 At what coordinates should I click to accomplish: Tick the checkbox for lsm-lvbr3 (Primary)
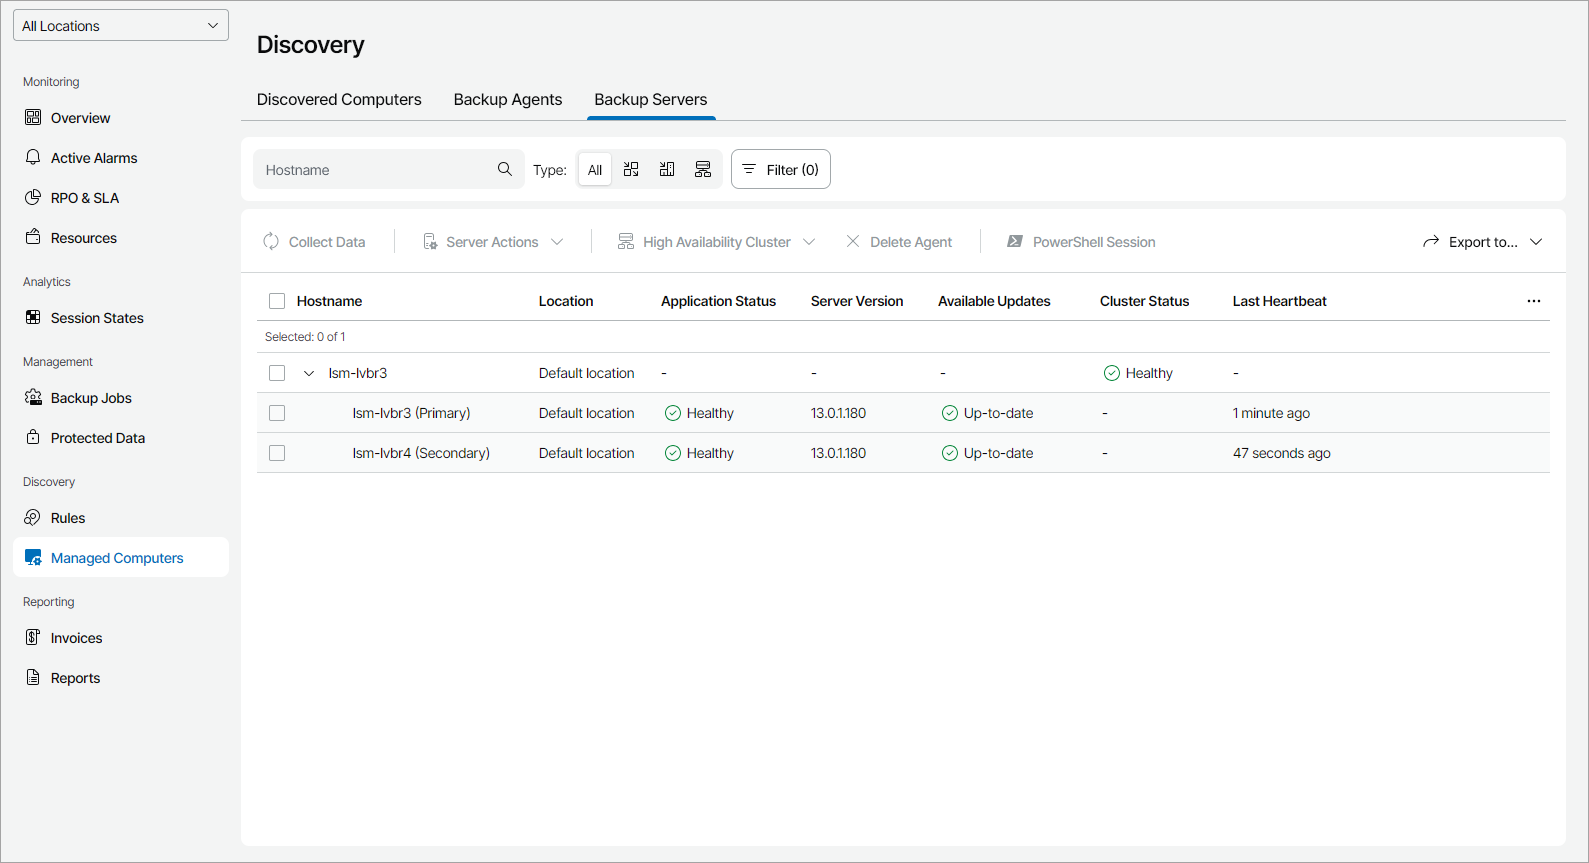(277, 413)
